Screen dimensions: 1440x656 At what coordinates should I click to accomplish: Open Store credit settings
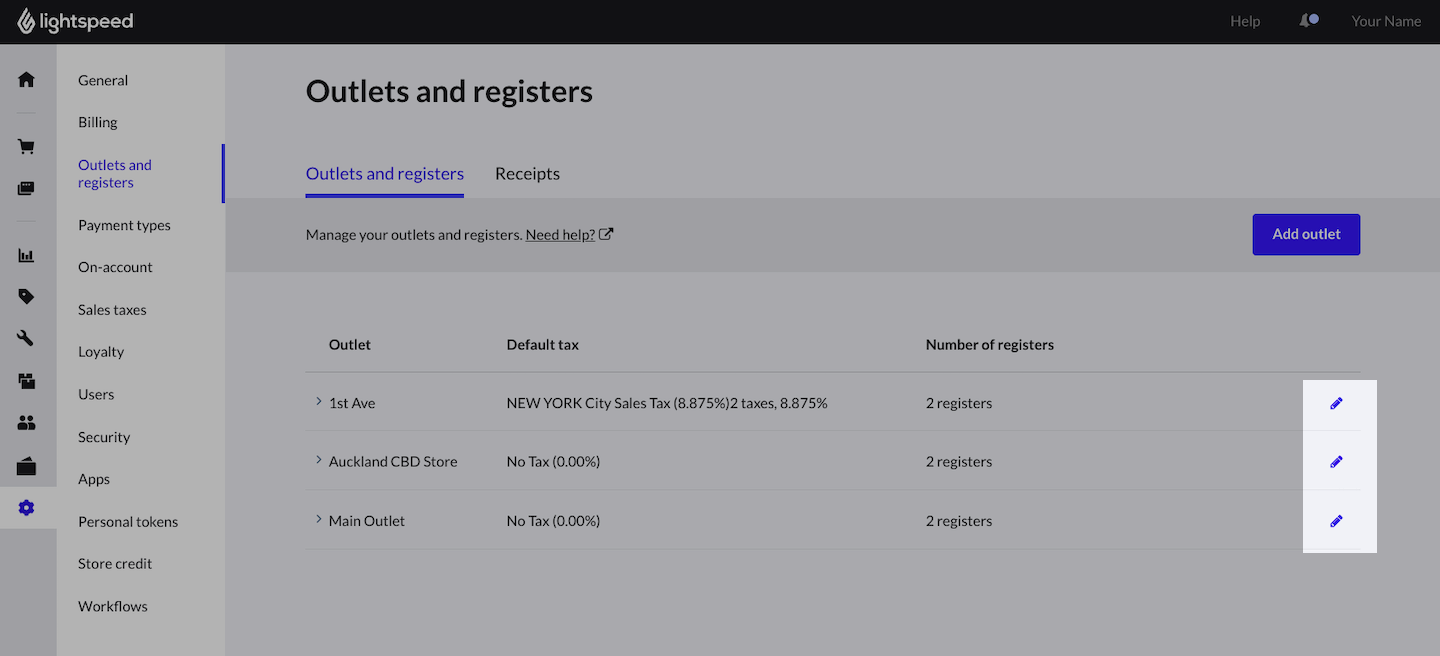115,564
